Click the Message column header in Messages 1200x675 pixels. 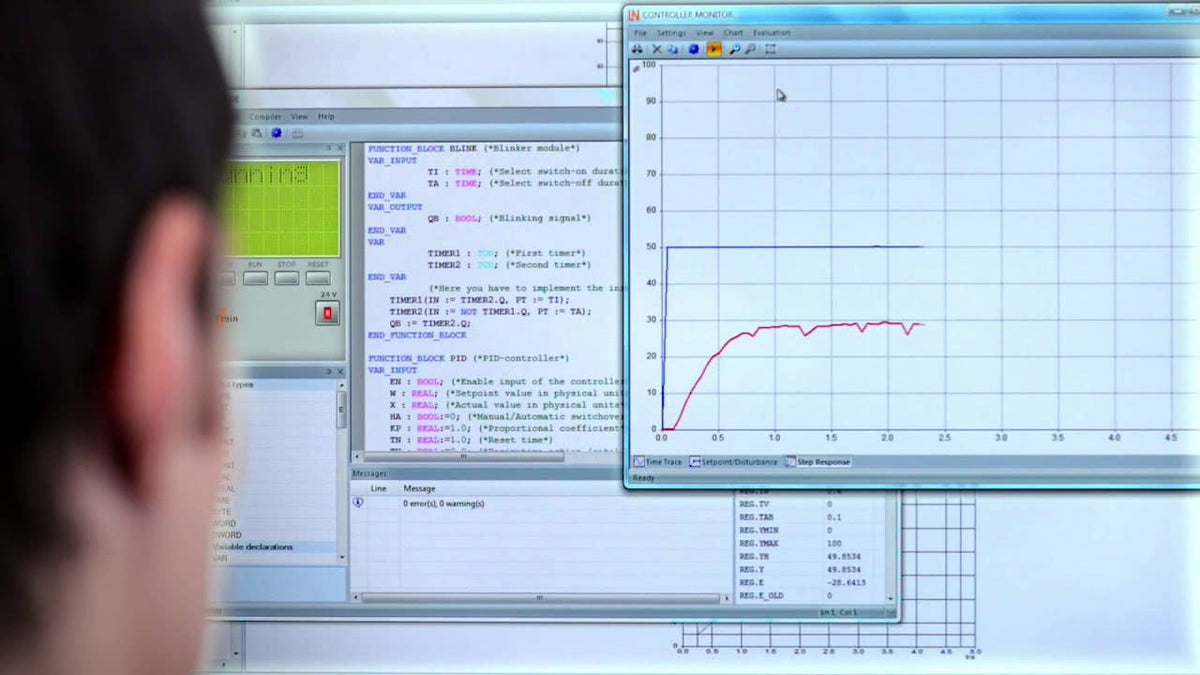pyautogui.click(x=419, y=488)
